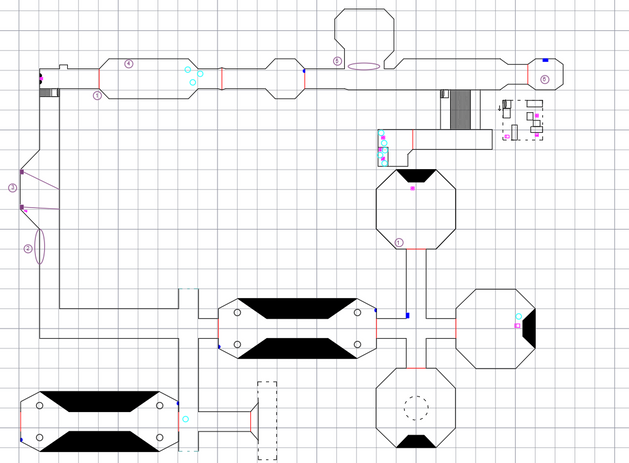The width and height of the screenshot is (629, 463).
Task: Select the upper black trapezoid in central hall
Action: click(x=297, y=309)
